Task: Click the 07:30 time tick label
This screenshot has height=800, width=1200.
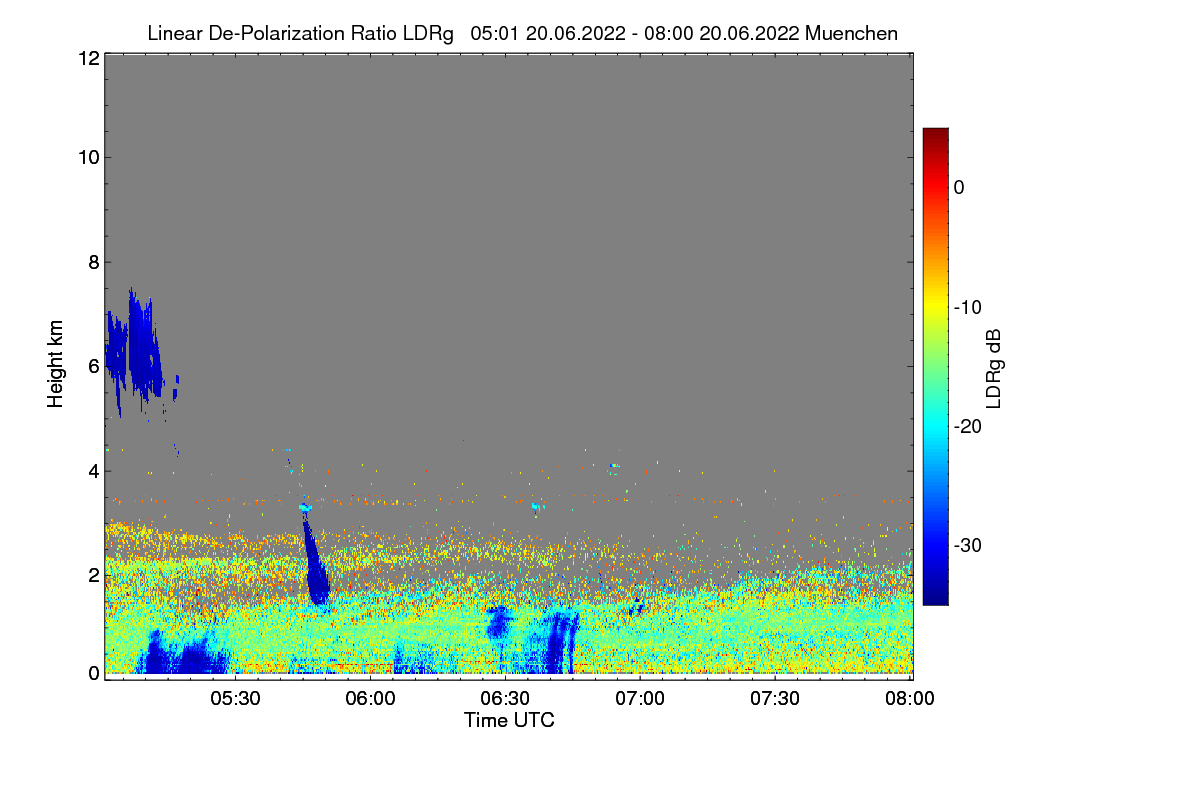Action: 776,699
